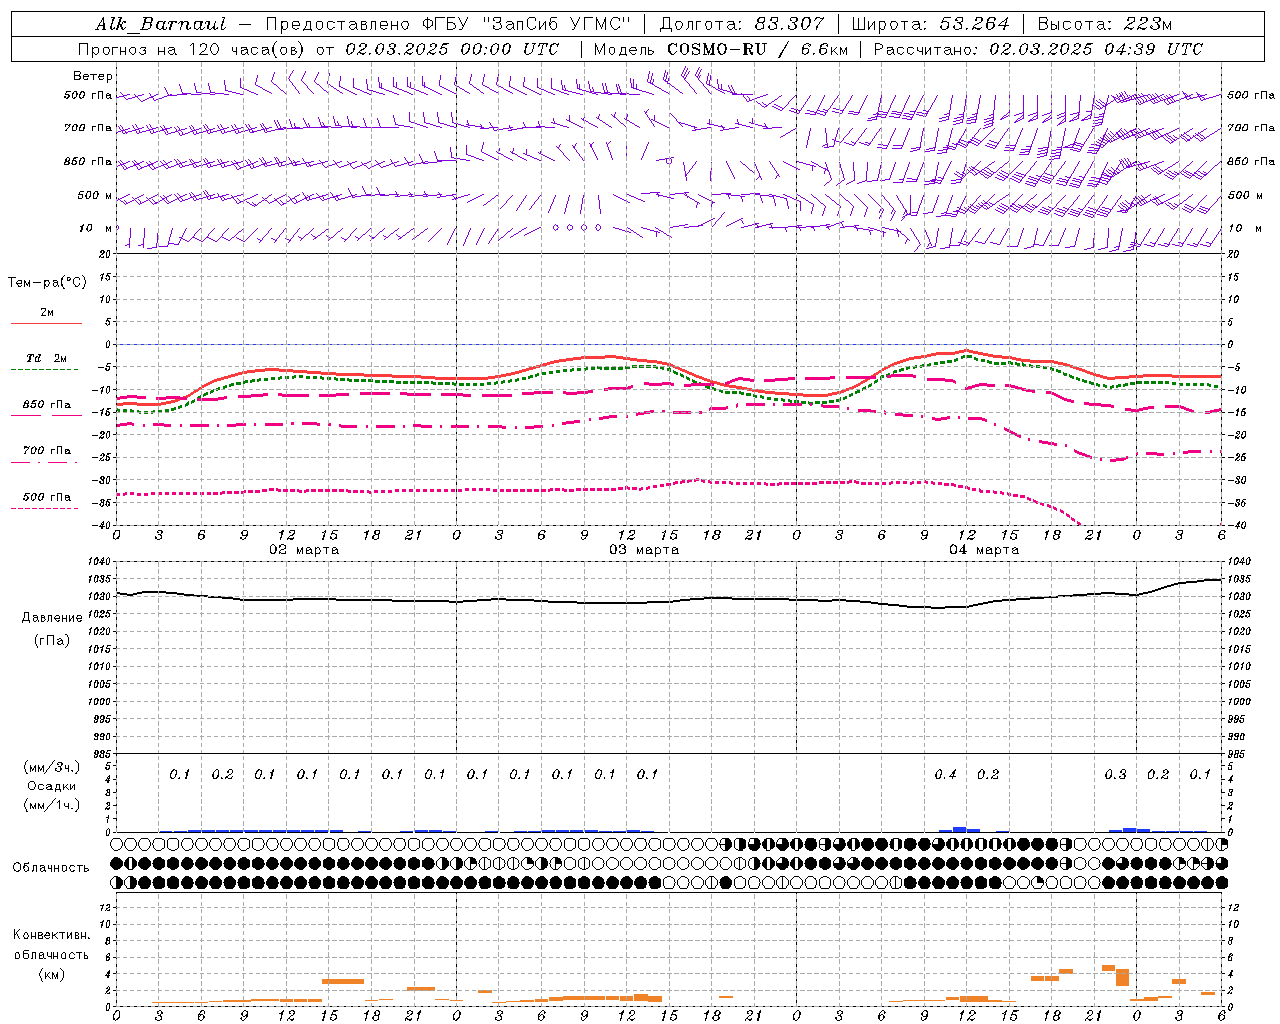Click the 1040 value on left pressure axis
Viewport: 1280px width, 1024px height.
[100, 562]
